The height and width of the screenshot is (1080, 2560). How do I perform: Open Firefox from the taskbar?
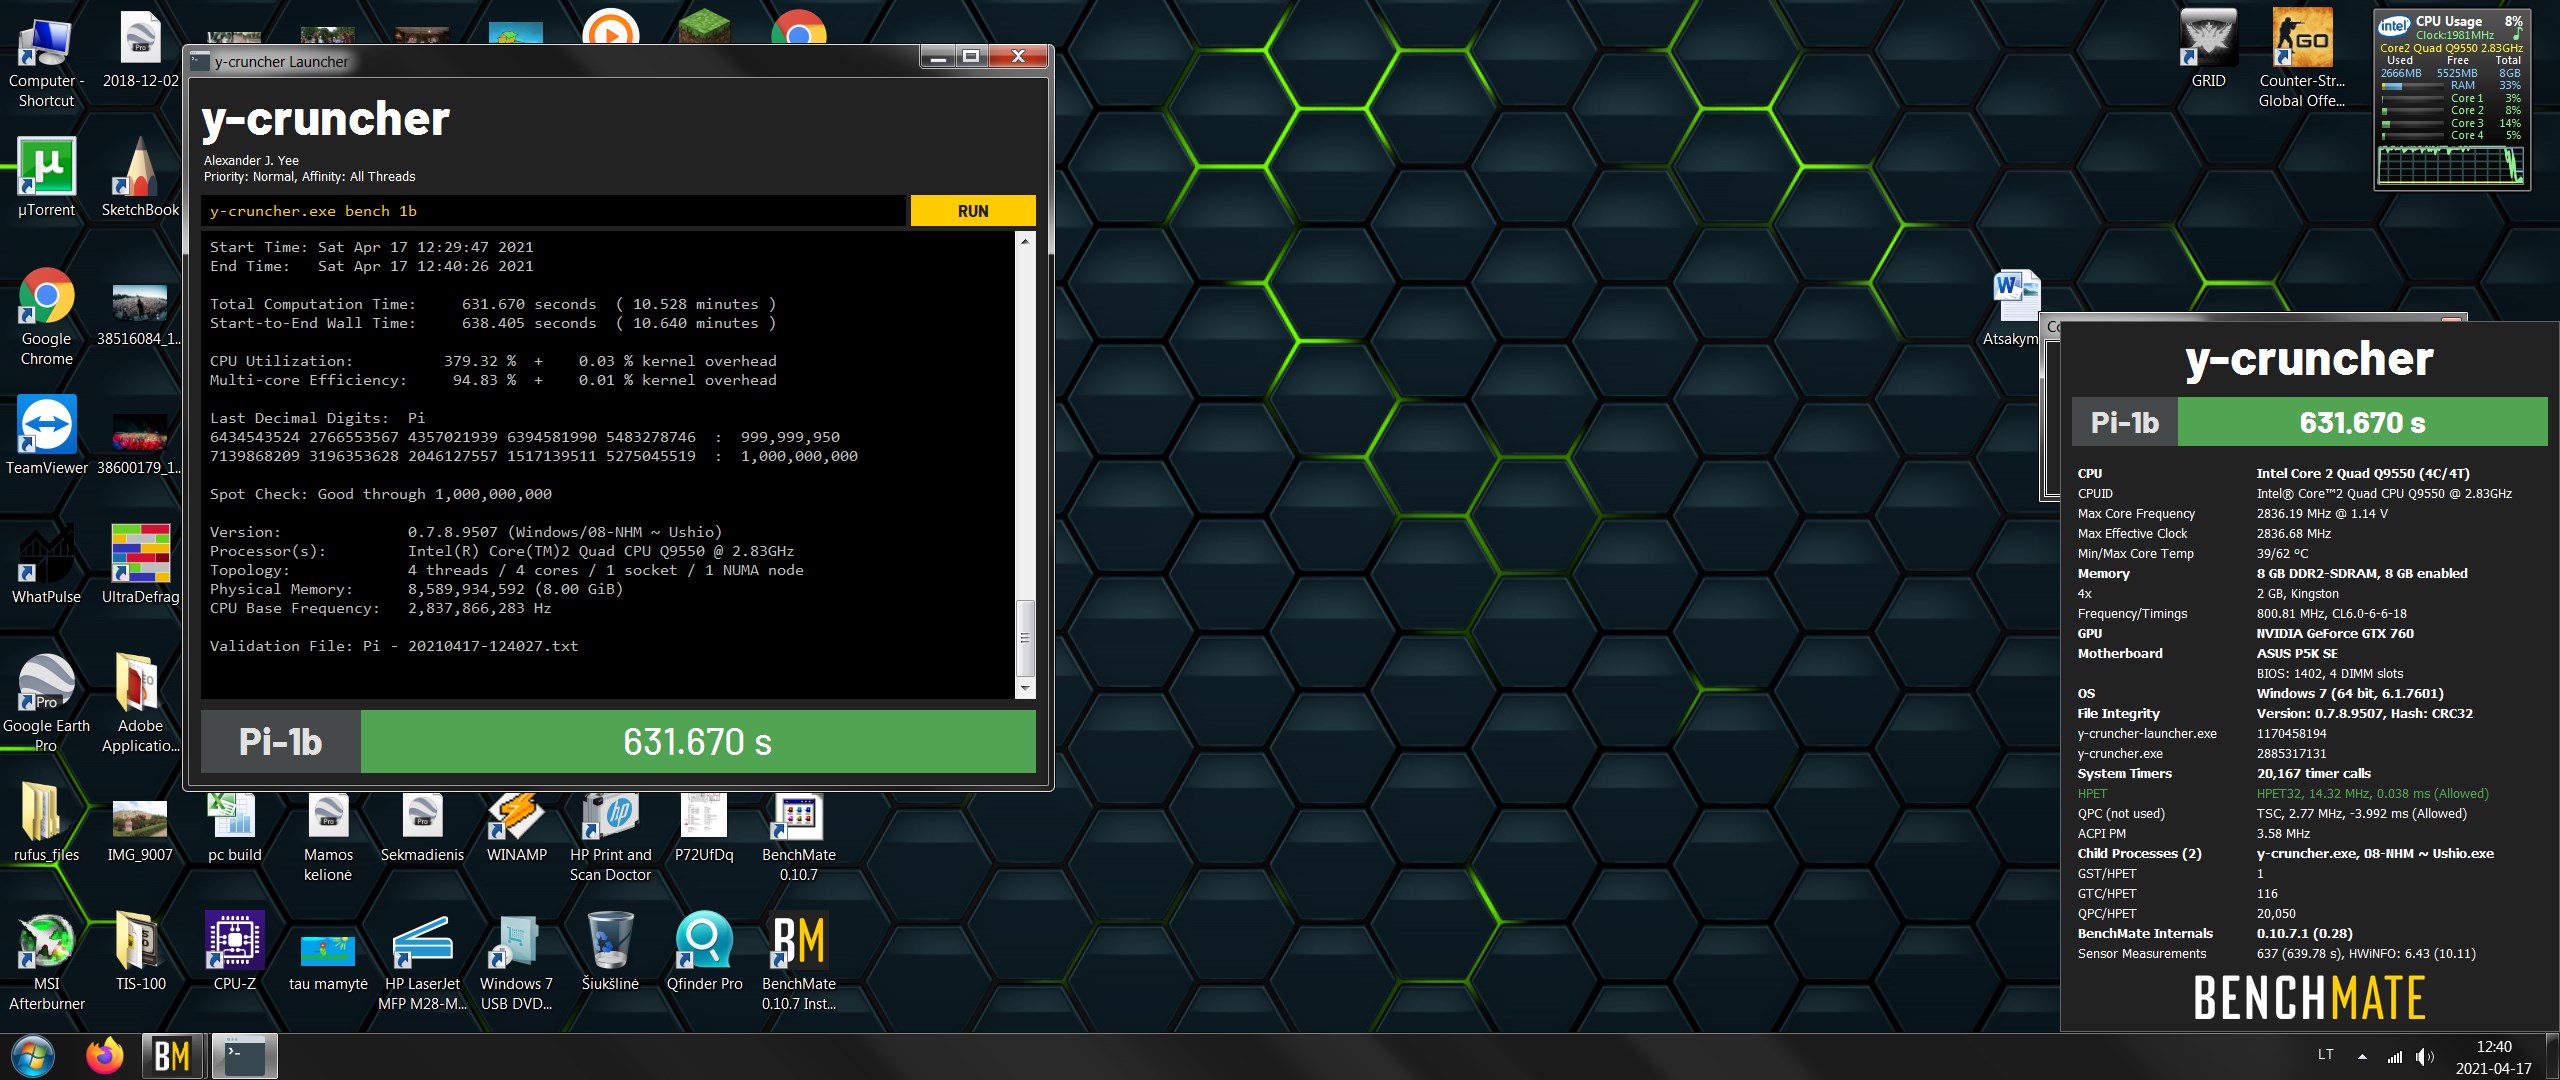[x=105, y=1056]
